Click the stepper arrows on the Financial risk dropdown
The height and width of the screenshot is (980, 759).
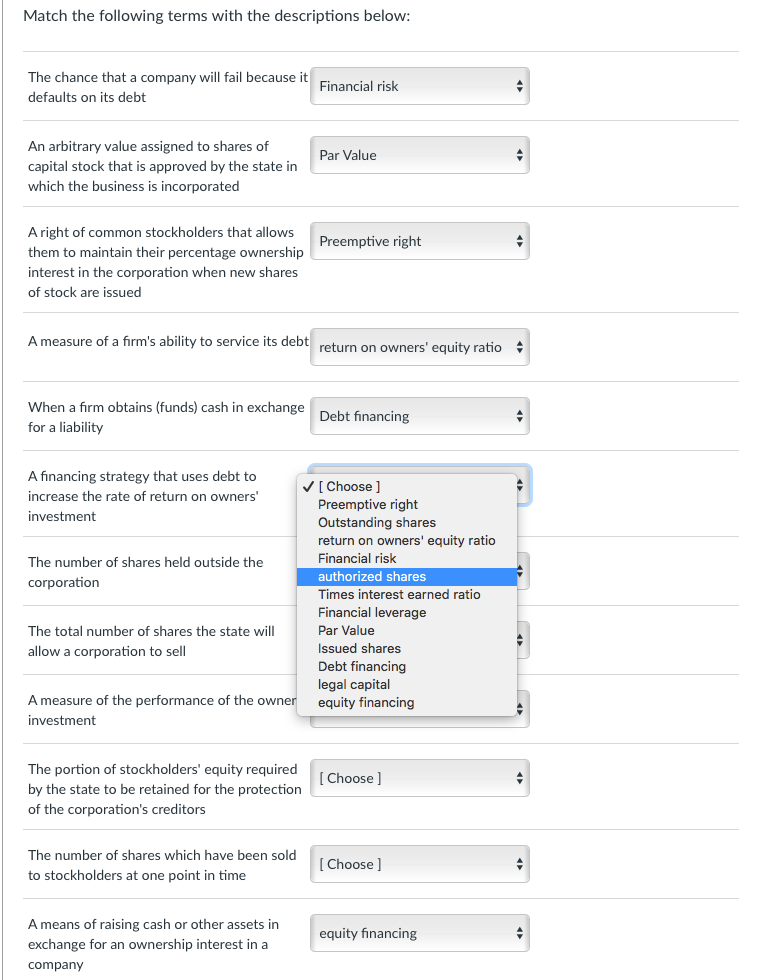tap(519, 86)
